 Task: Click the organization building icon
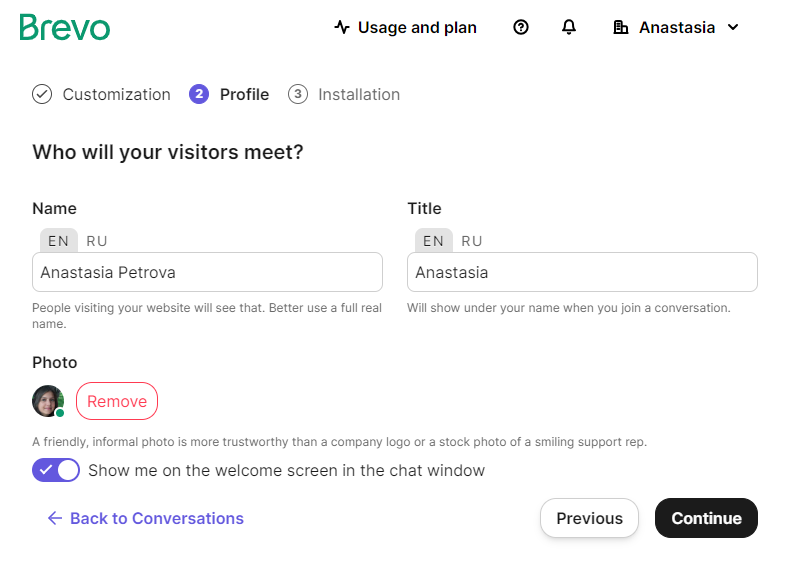[x=620, y=27]
